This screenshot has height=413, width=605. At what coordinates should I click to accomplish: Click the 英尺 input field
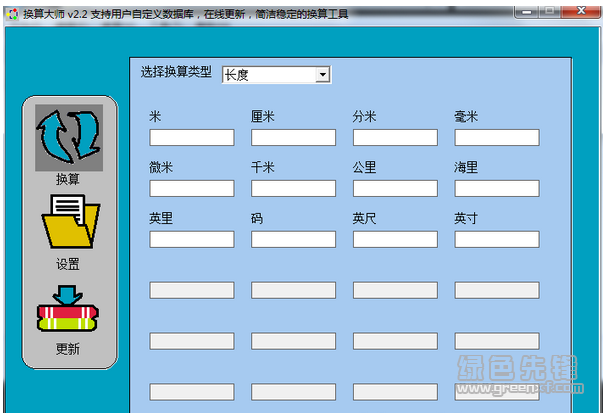395,239
